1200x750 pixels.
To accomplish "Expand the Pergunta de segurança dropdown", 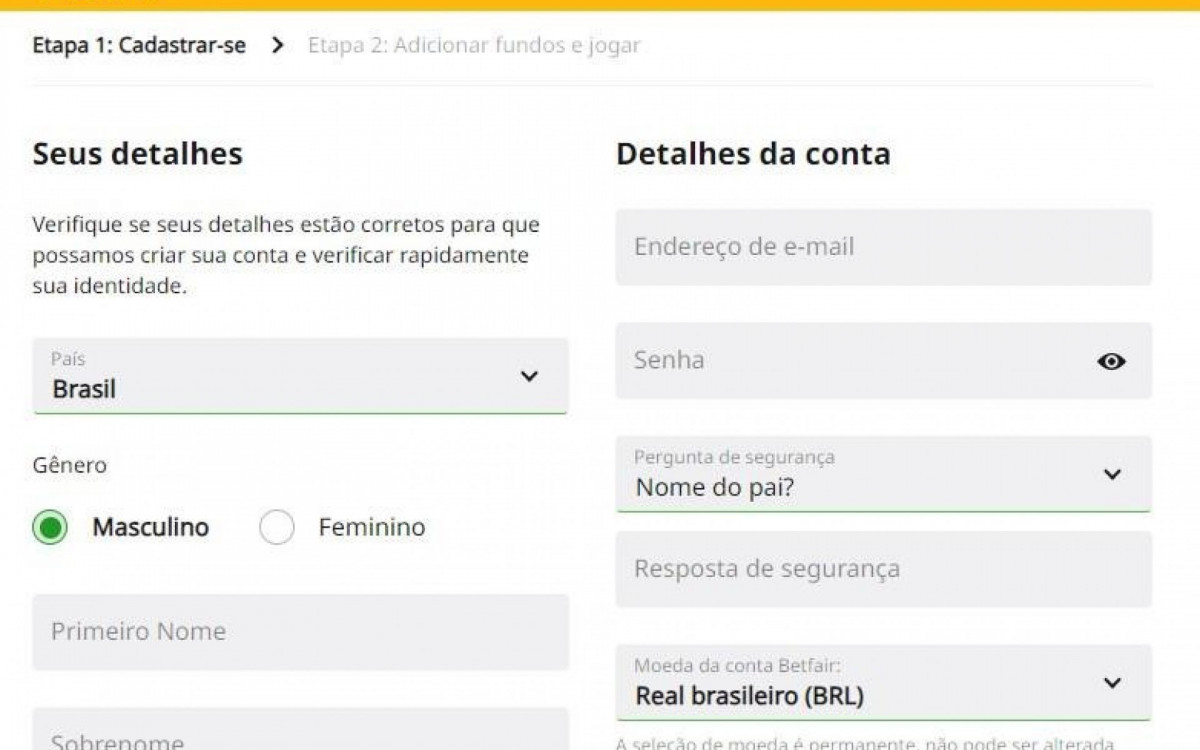I will tap(883, 474).
